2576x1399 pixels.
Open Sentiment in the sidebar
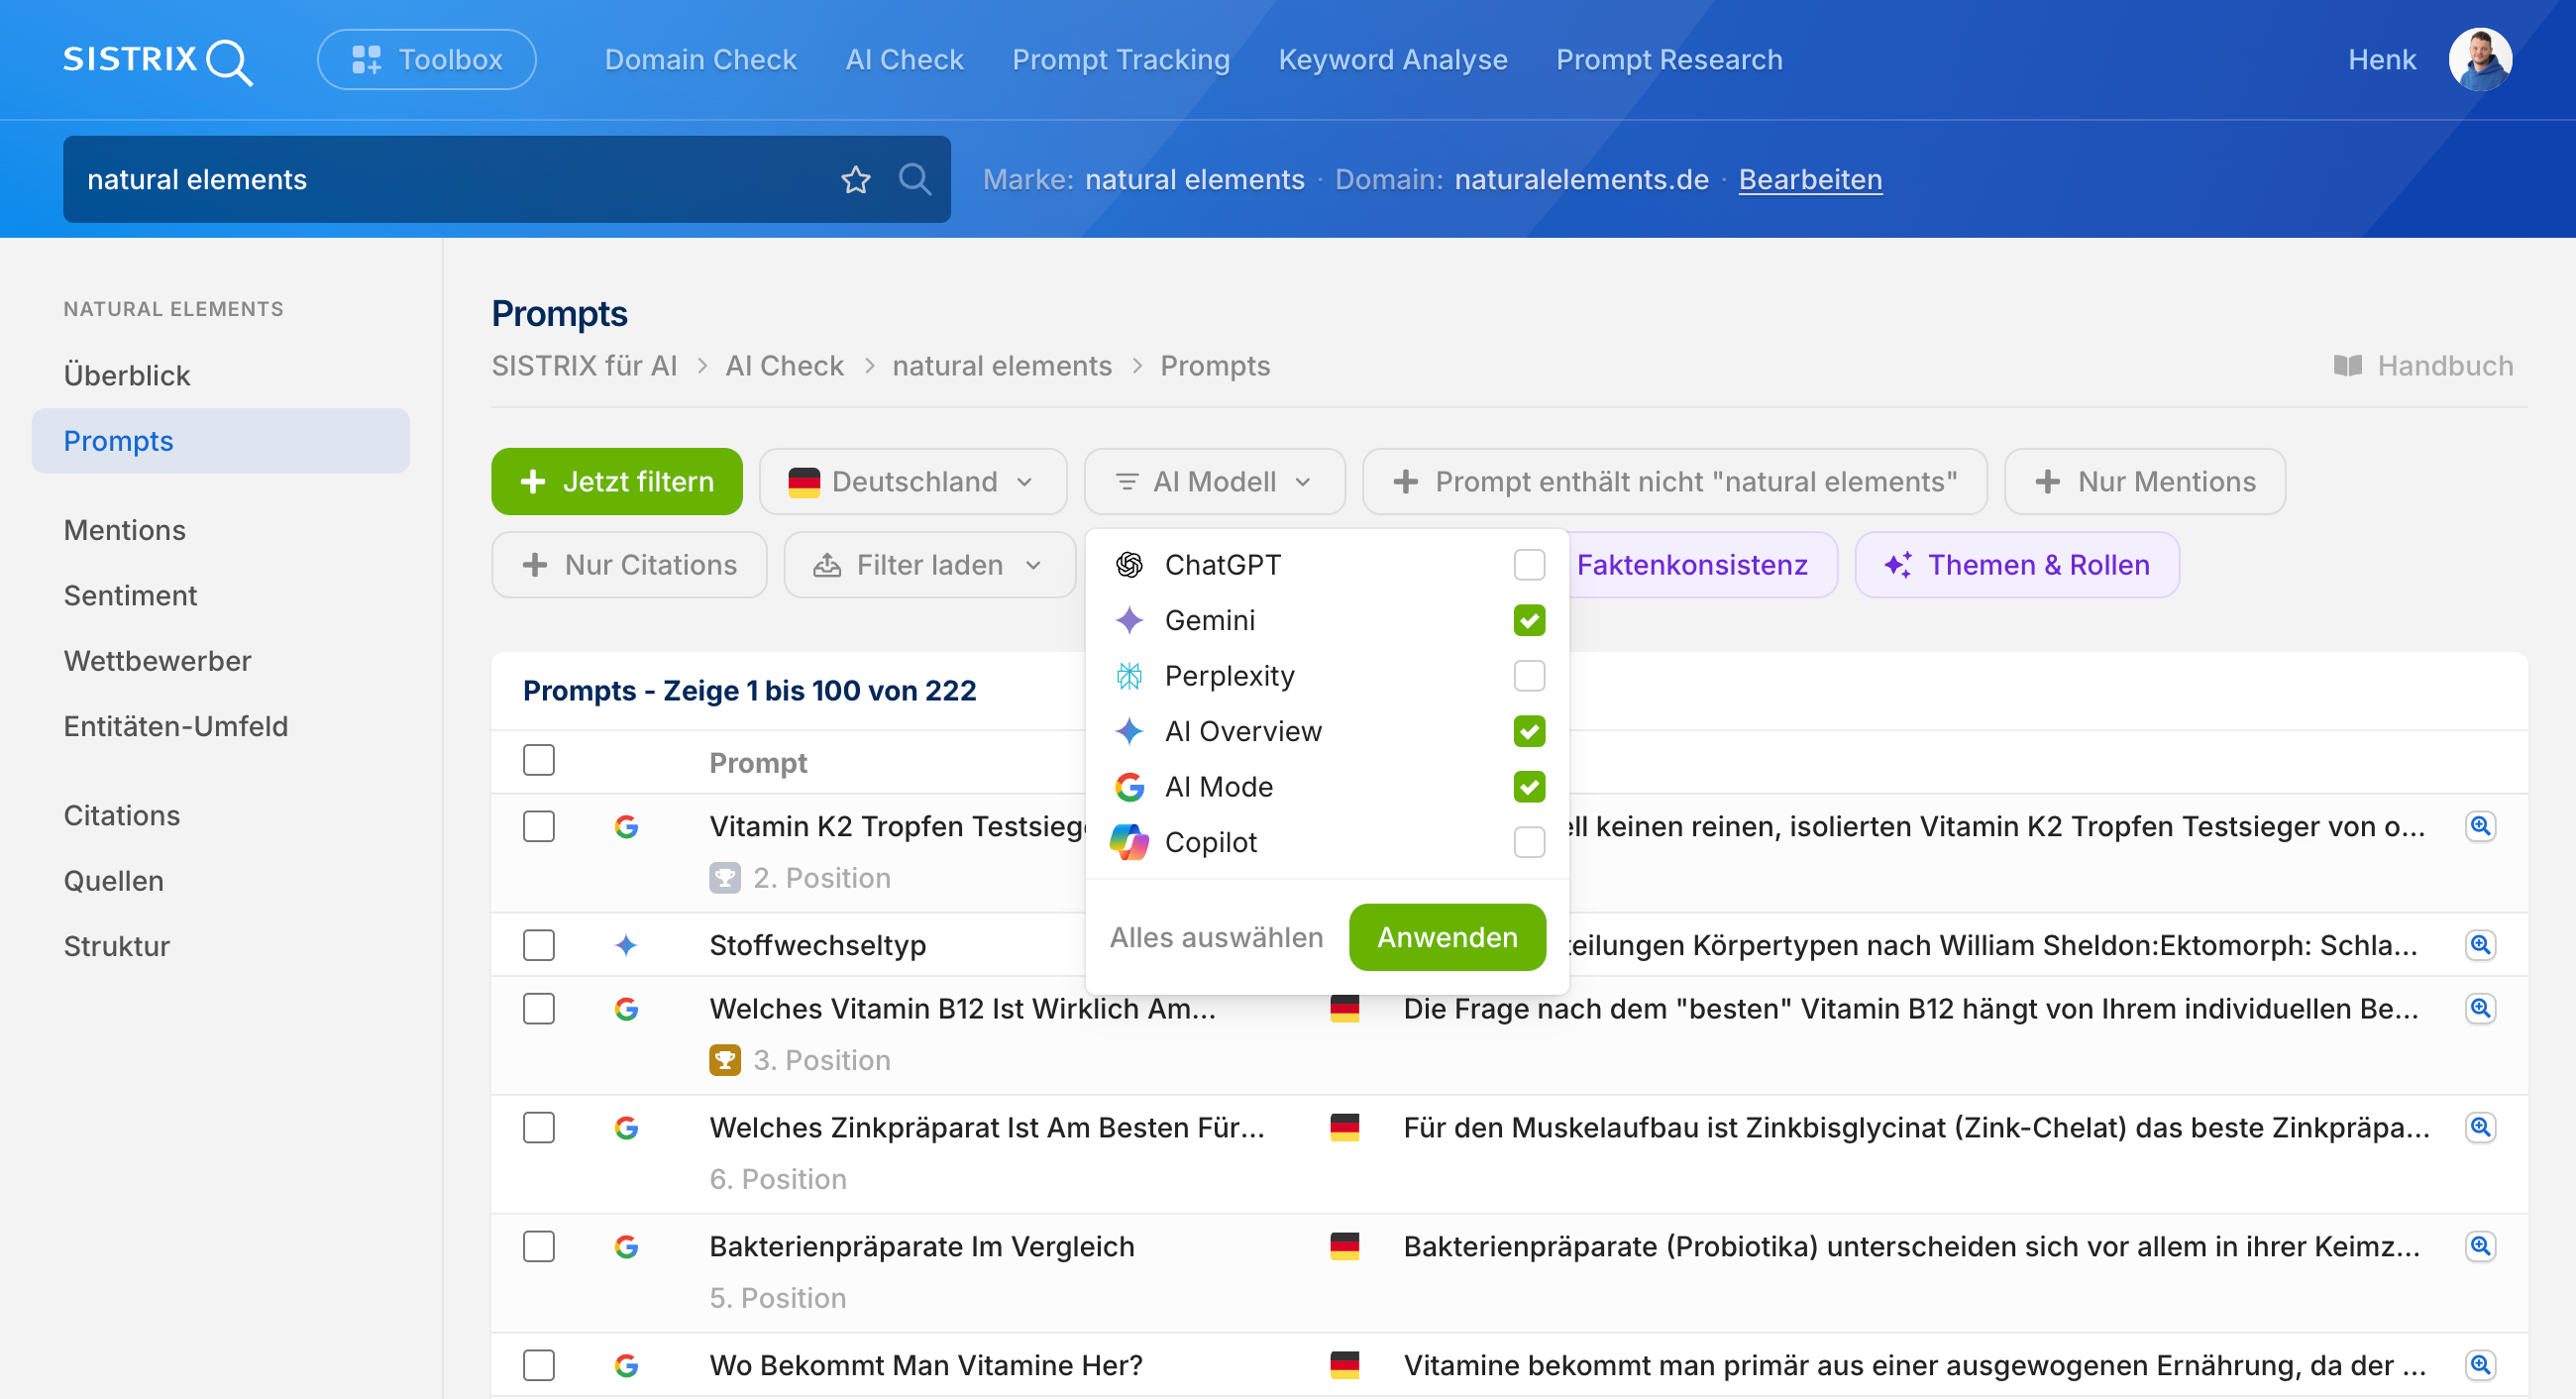pos(130,596)
